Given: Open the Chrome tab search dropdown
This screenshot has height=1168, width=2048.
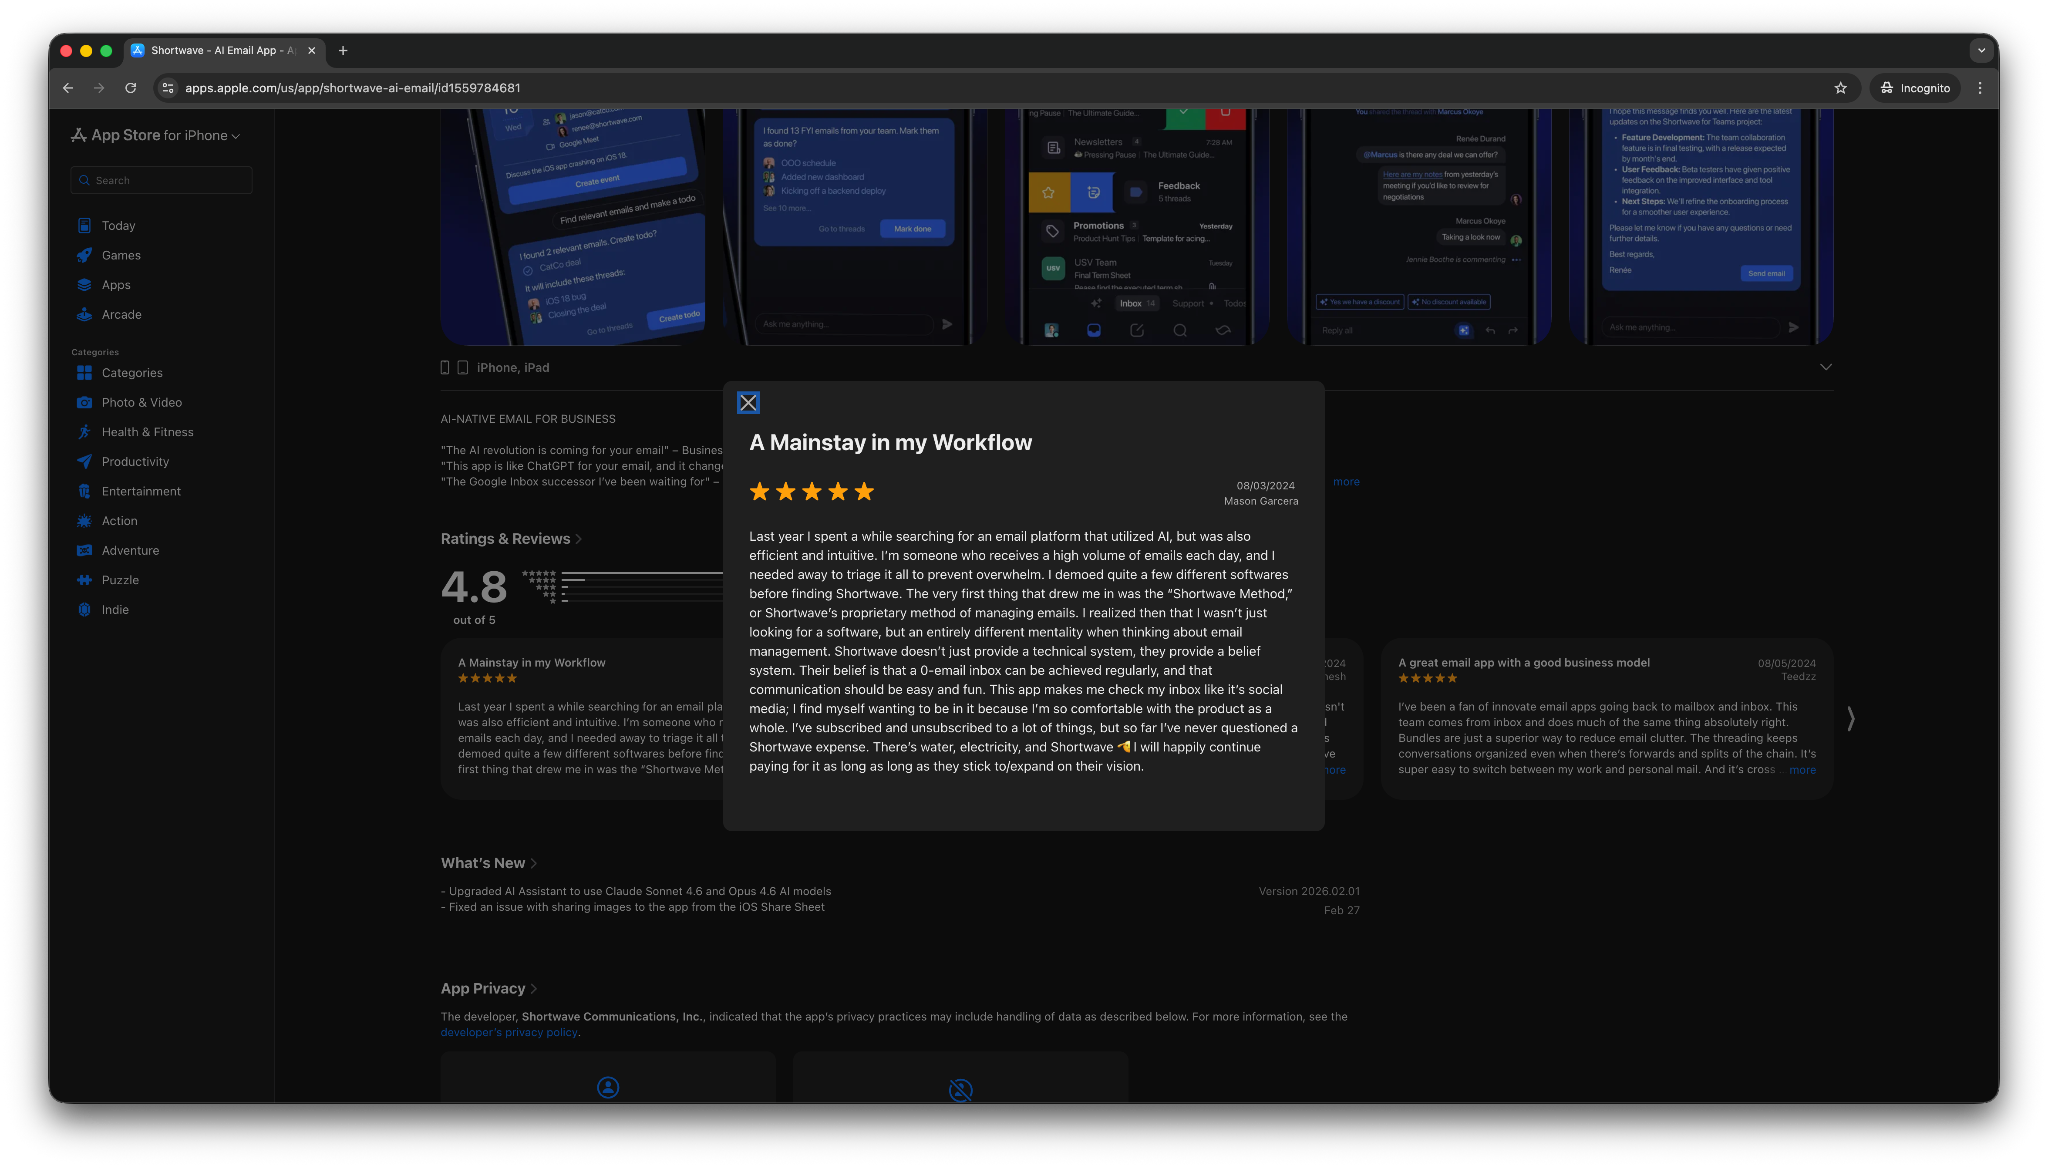Looking at the screenshot, I should tap(1980, 50).
